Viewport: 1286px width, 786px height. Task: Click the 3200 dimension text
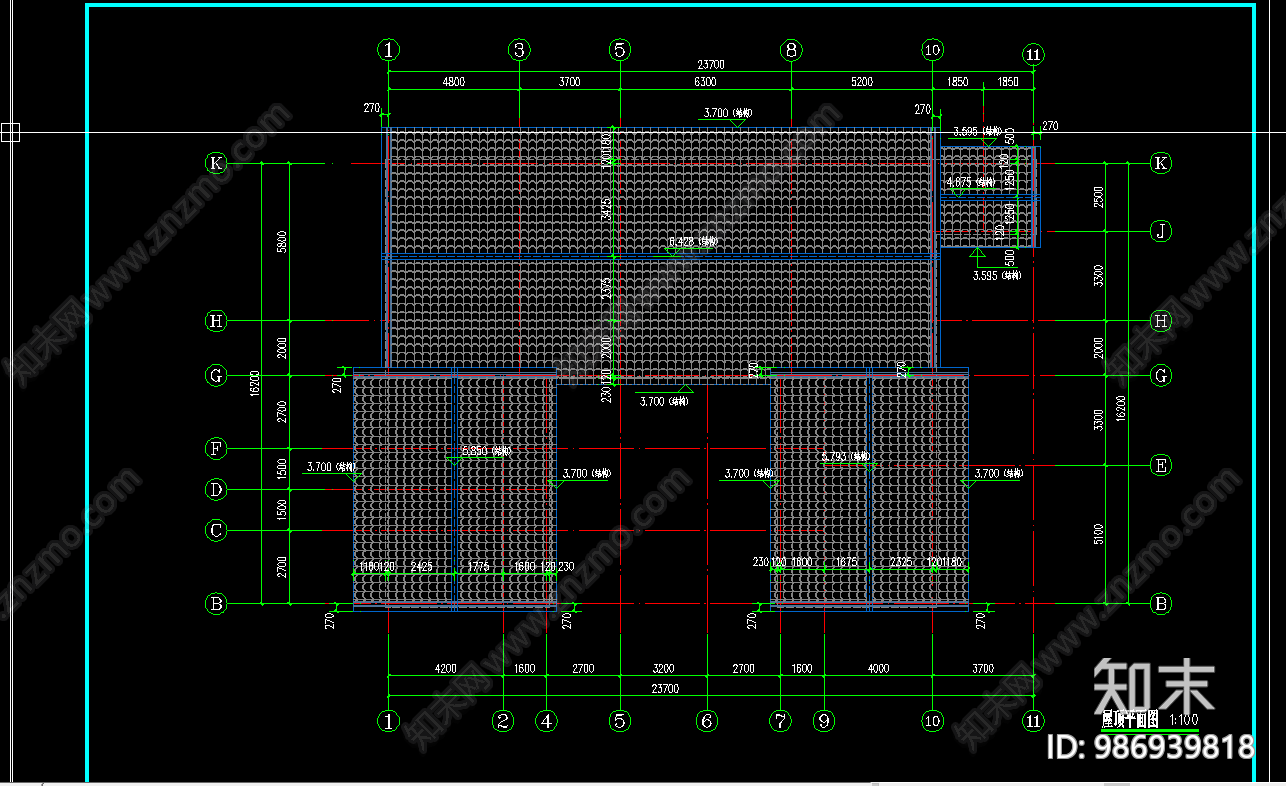(x=663, y=669)
